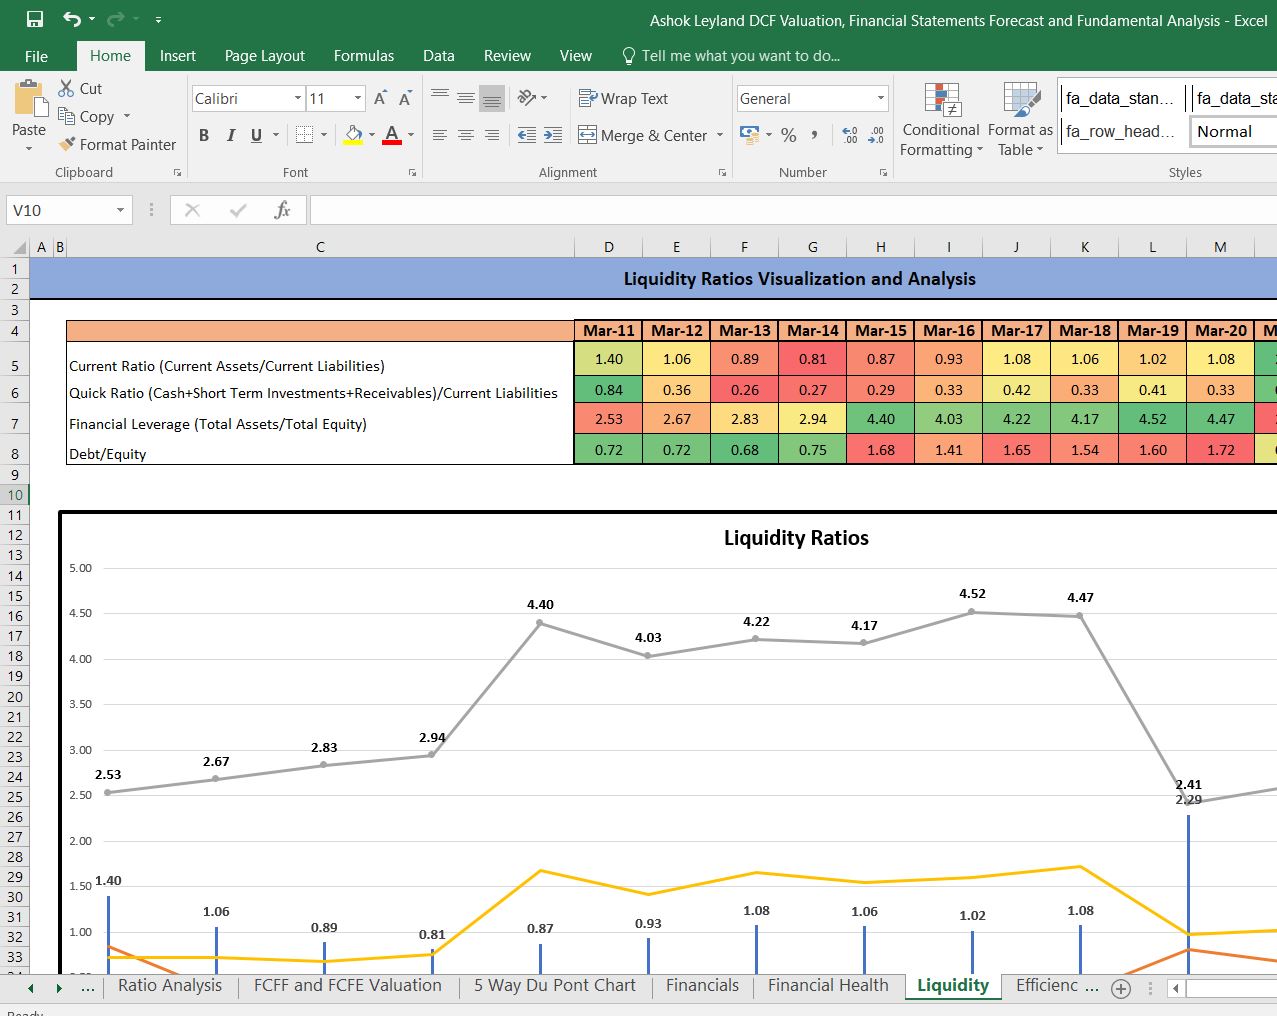Open Conditional Formatting menu
The image size is (1277, 1016).
click(x=941, y=120)
